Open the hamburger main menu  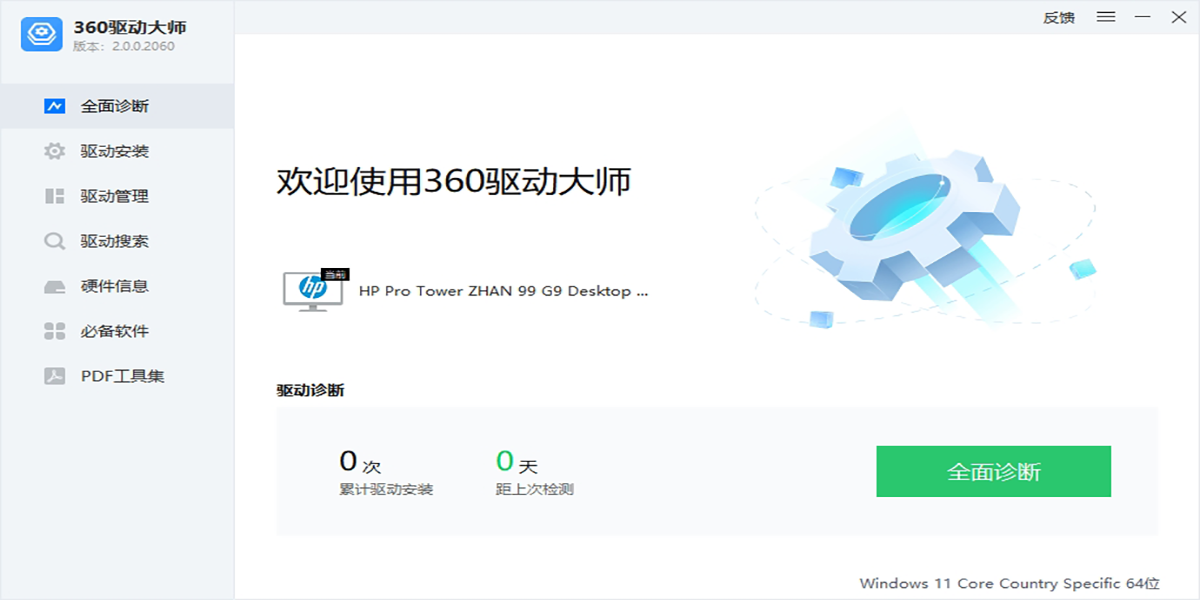[x=1106, y=17]
